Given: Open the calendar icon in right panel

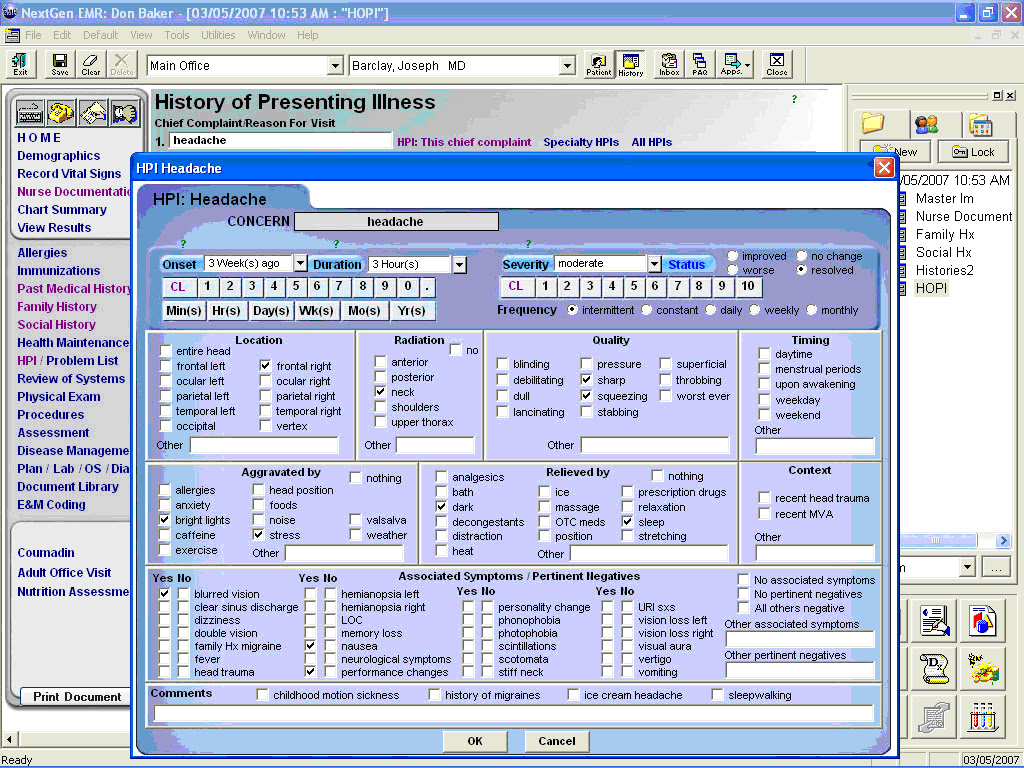Looking at the screenshot, I should (980, 123).
